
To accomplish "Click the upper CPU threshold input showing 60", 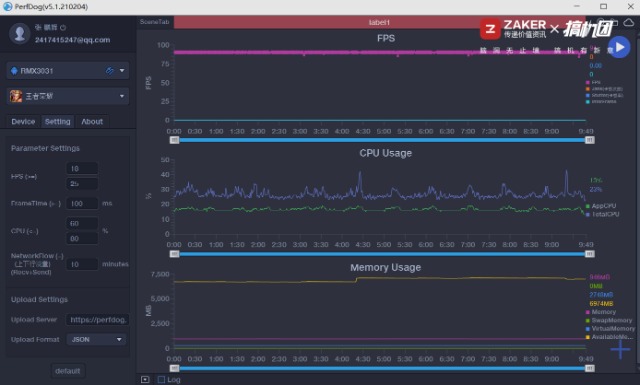I will coord(82,223).
